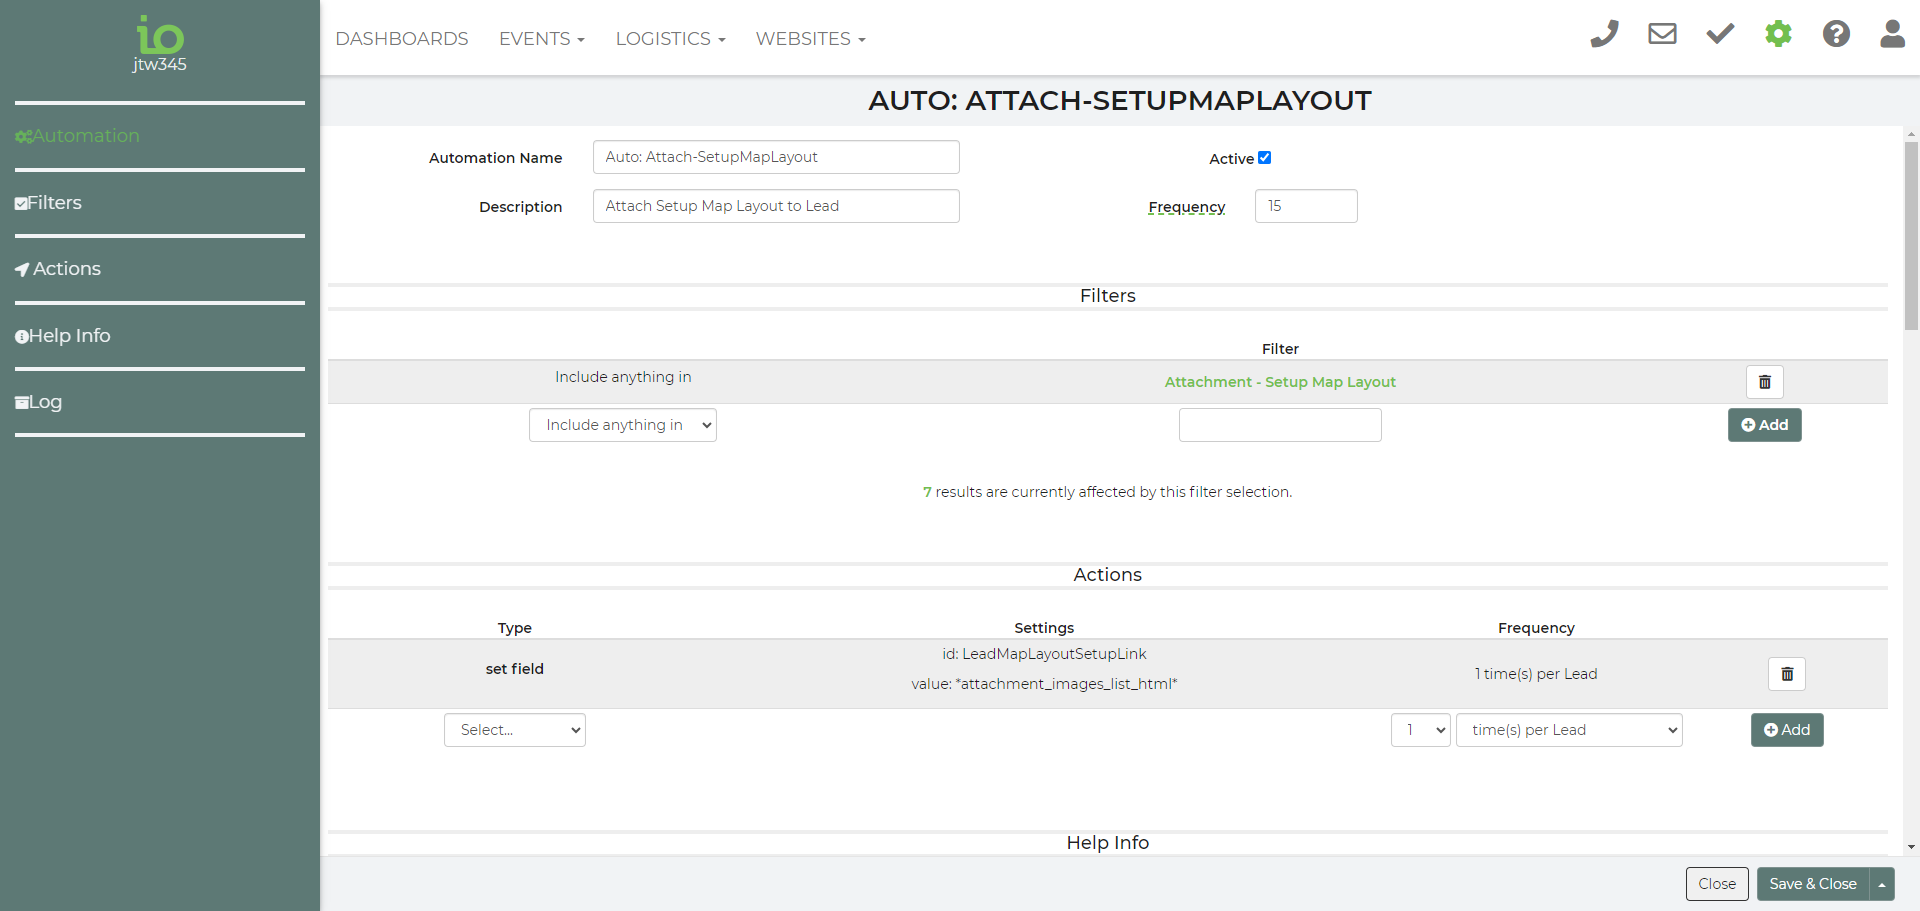Delete the set field action row
This screenshot has height=911, width=1920.
[x=1786, y=674]
